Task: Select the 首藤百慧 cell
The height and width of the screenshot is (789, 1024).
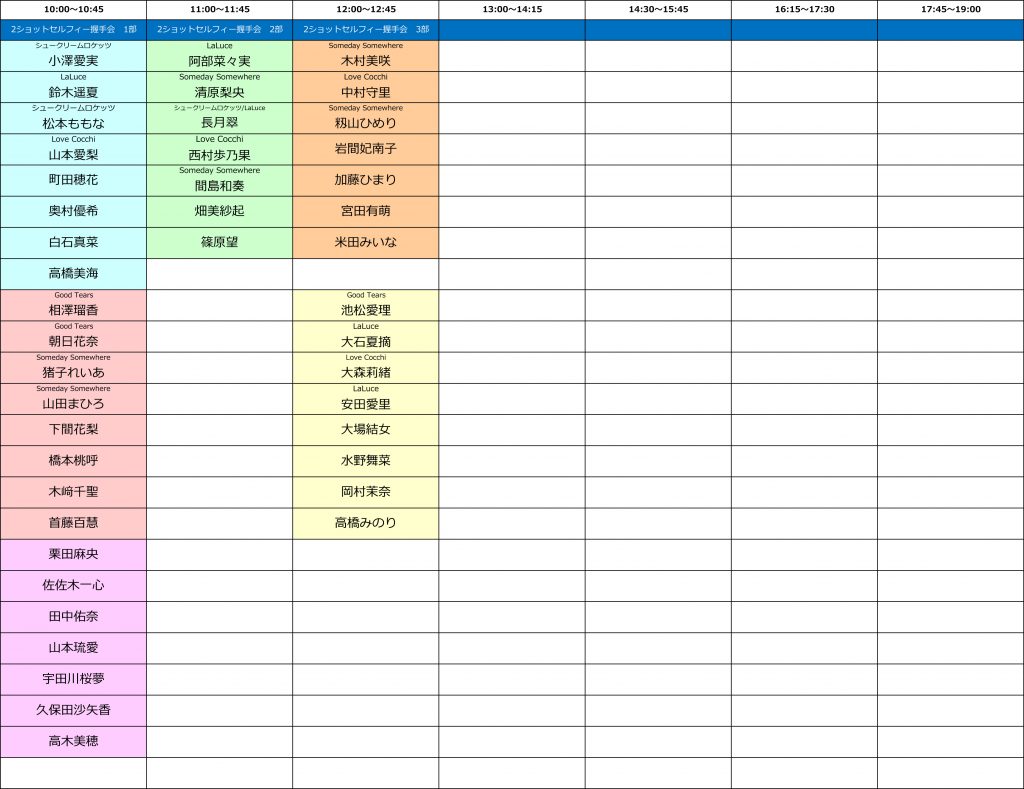Action: (73, 522)
